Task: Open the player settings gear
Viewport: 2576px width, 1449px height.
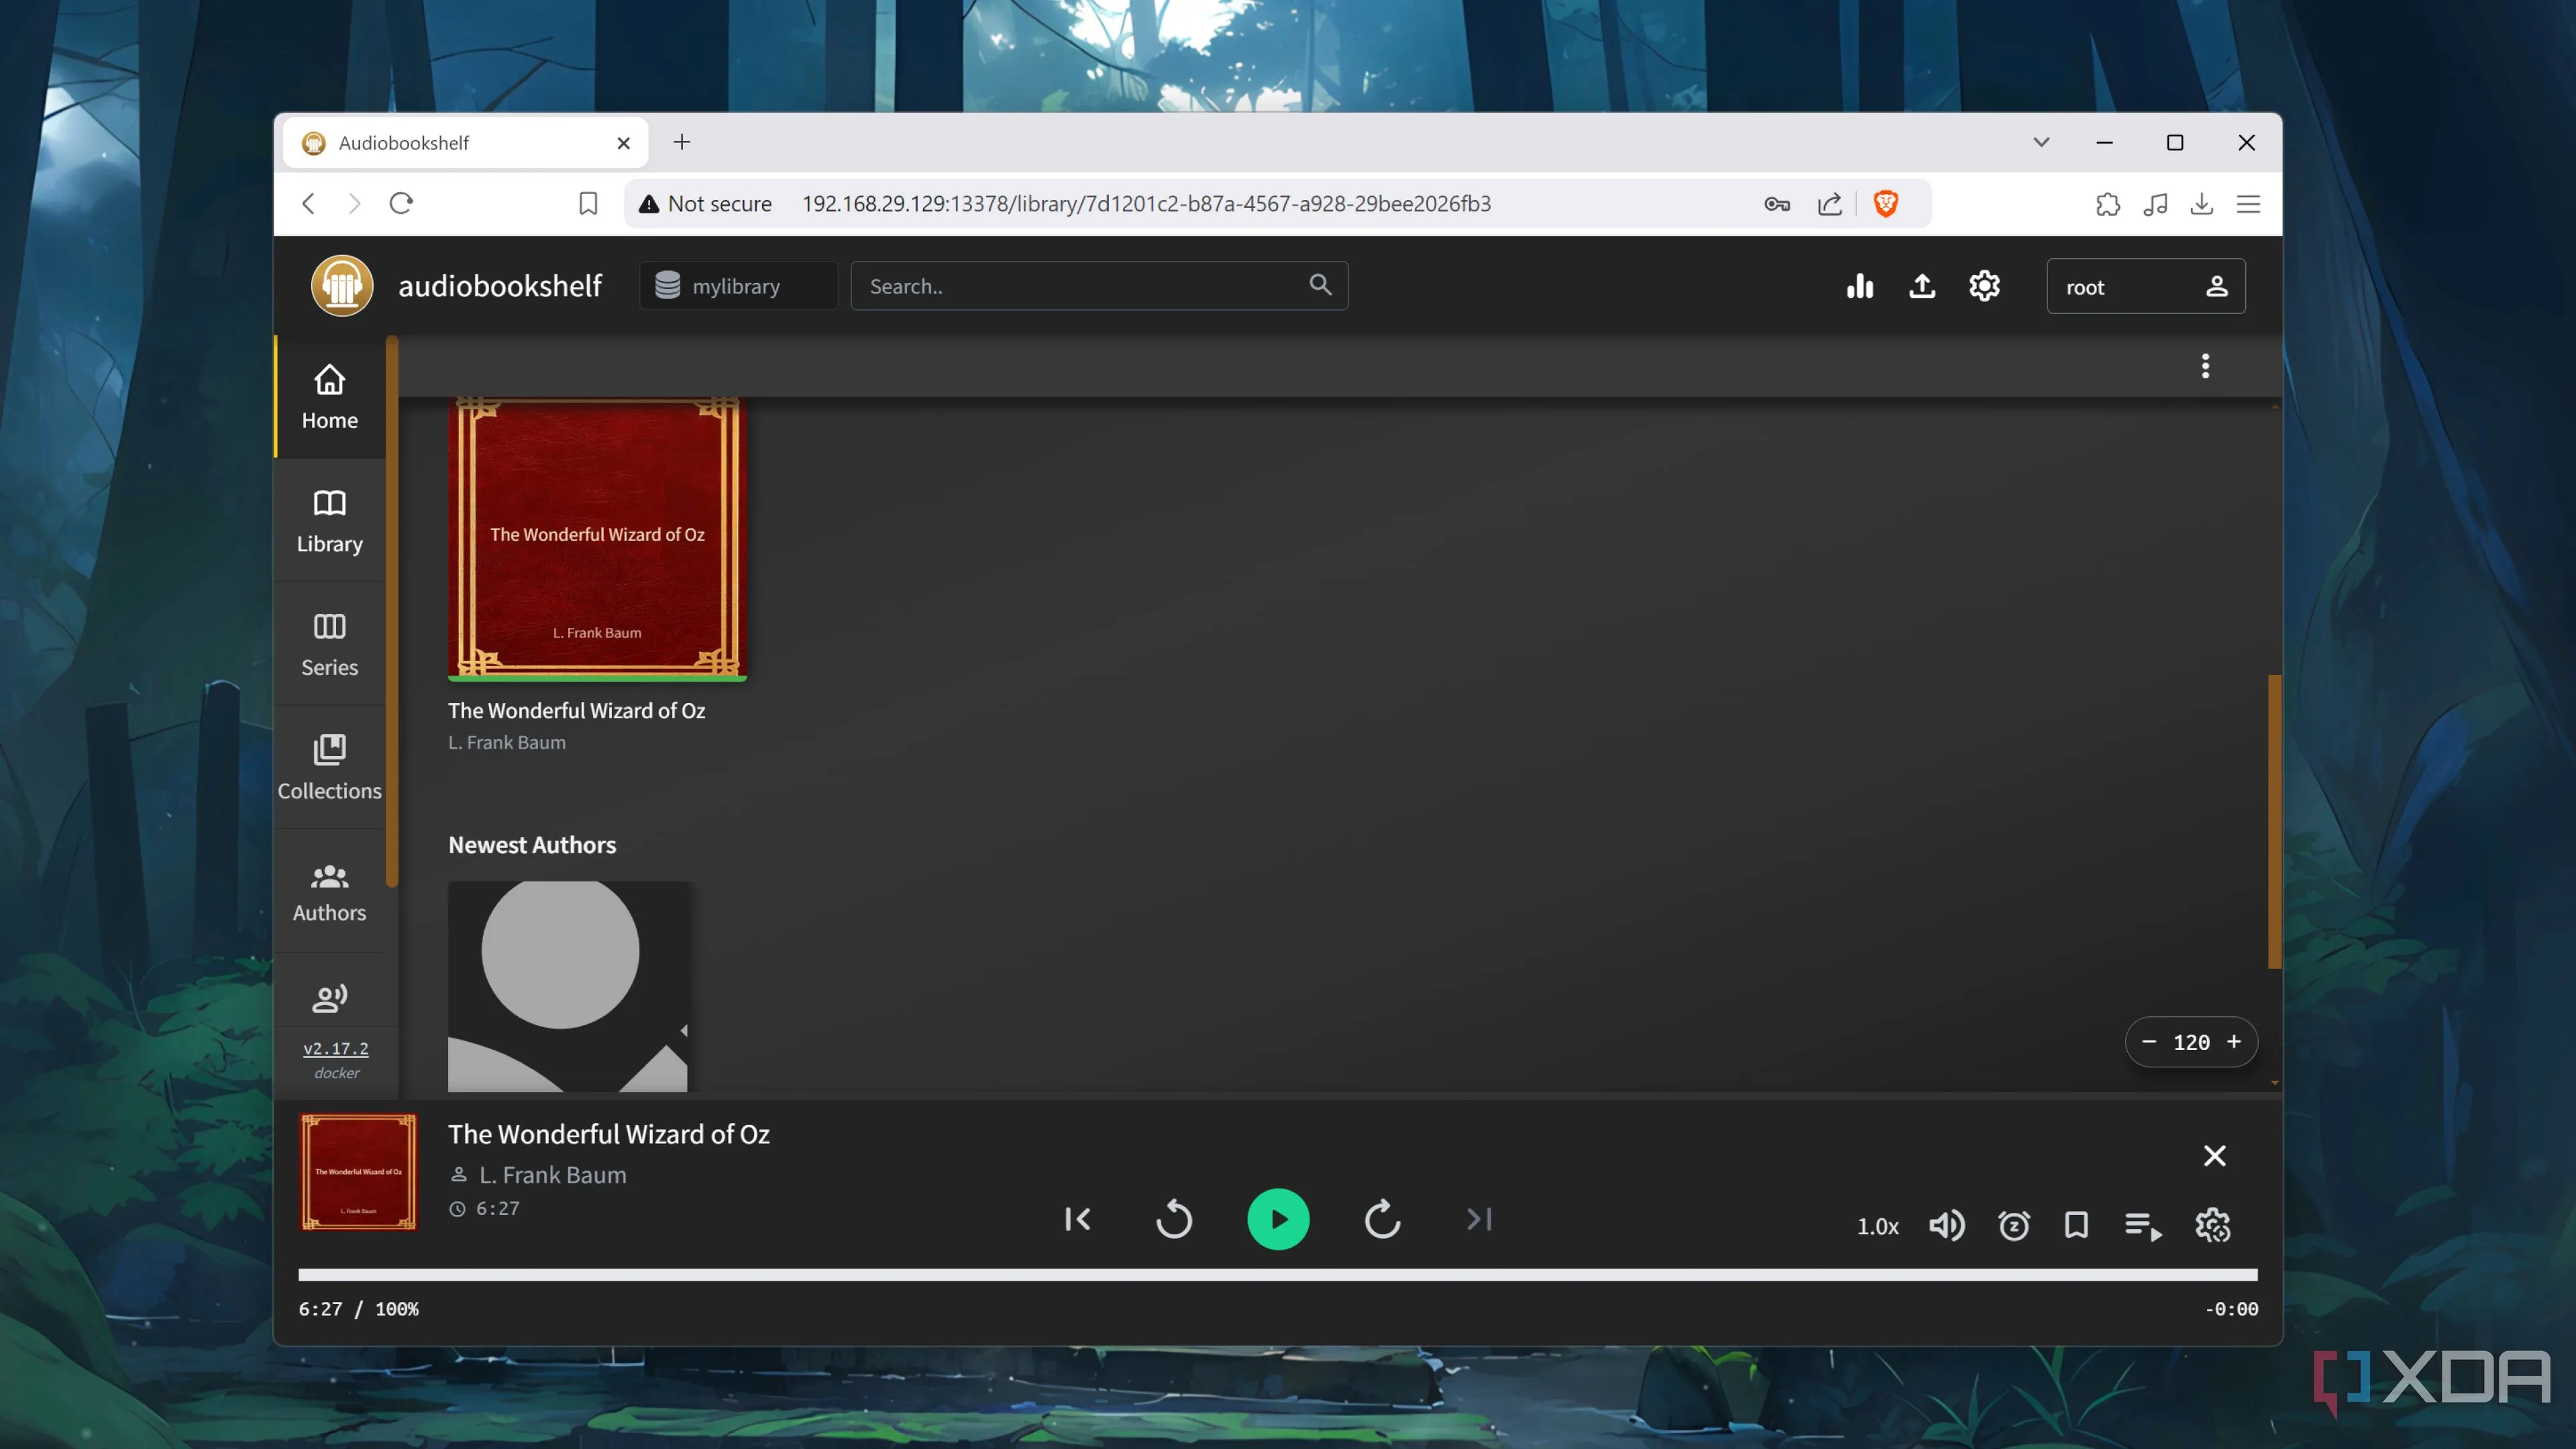Action: click(2212, 1225)
